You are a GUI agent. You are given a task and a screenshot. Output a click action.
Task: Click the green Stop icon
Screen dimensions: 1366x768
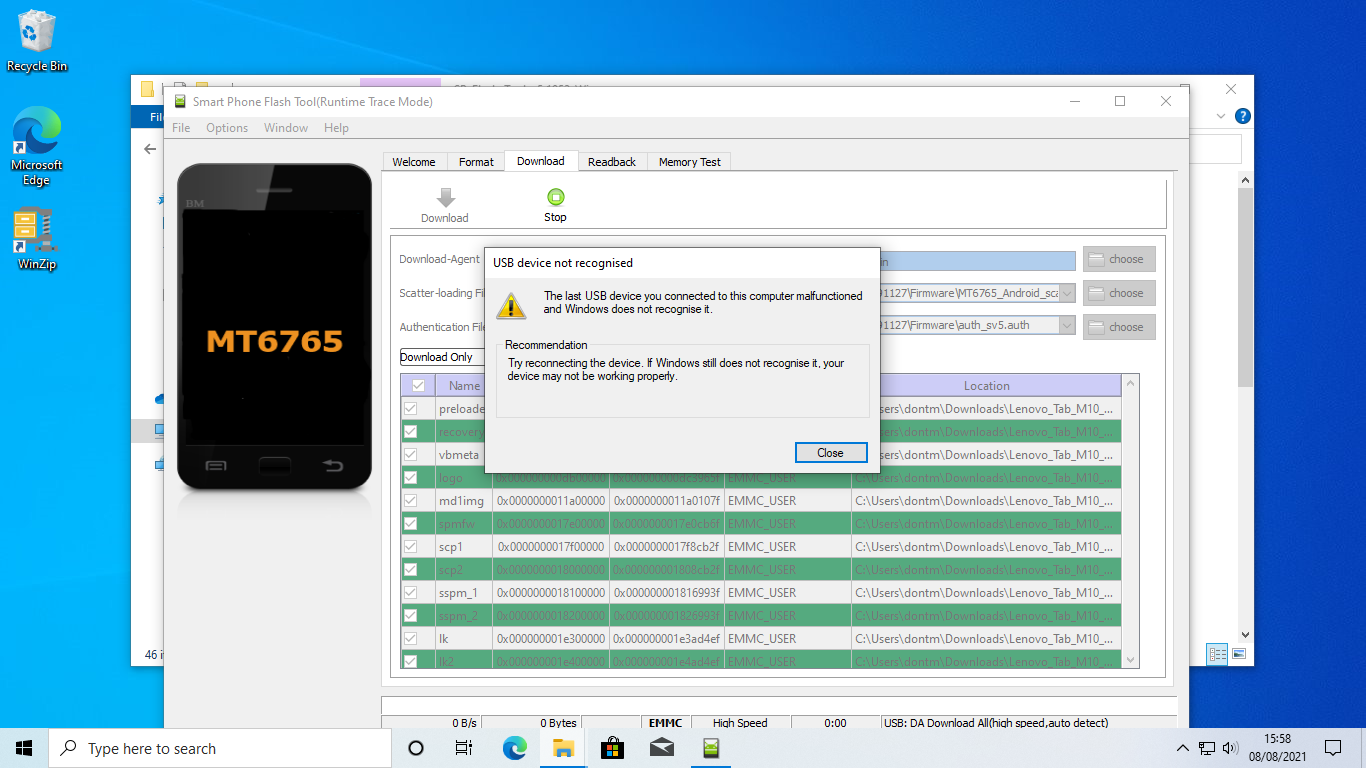tap(556, 197)
